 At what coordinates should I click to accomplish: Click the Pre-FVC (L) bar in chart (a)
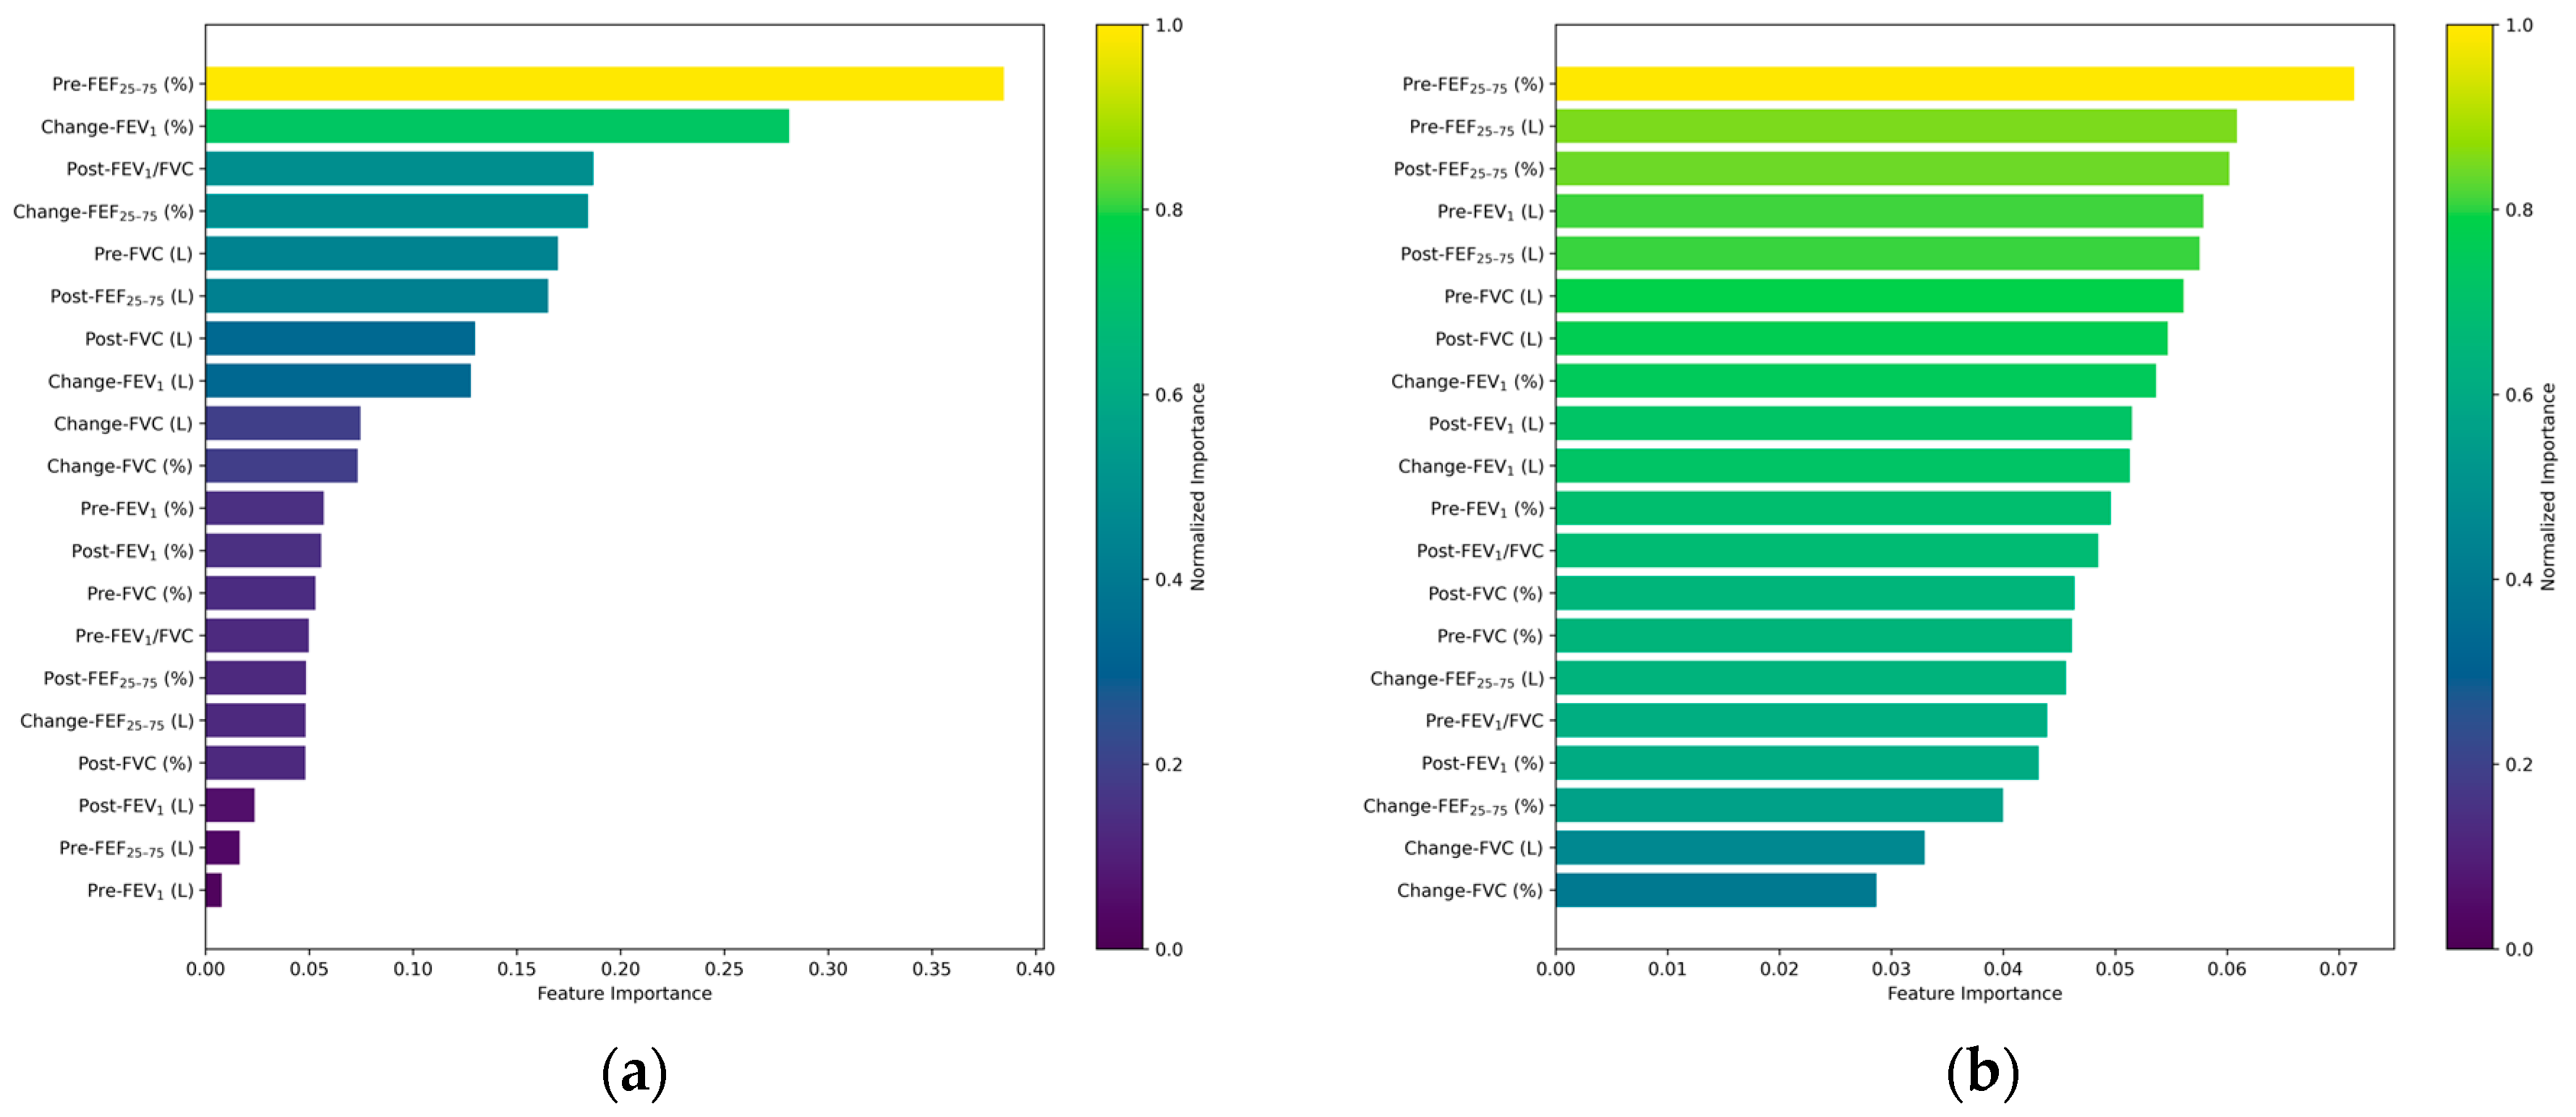click(x=381, y=254)
